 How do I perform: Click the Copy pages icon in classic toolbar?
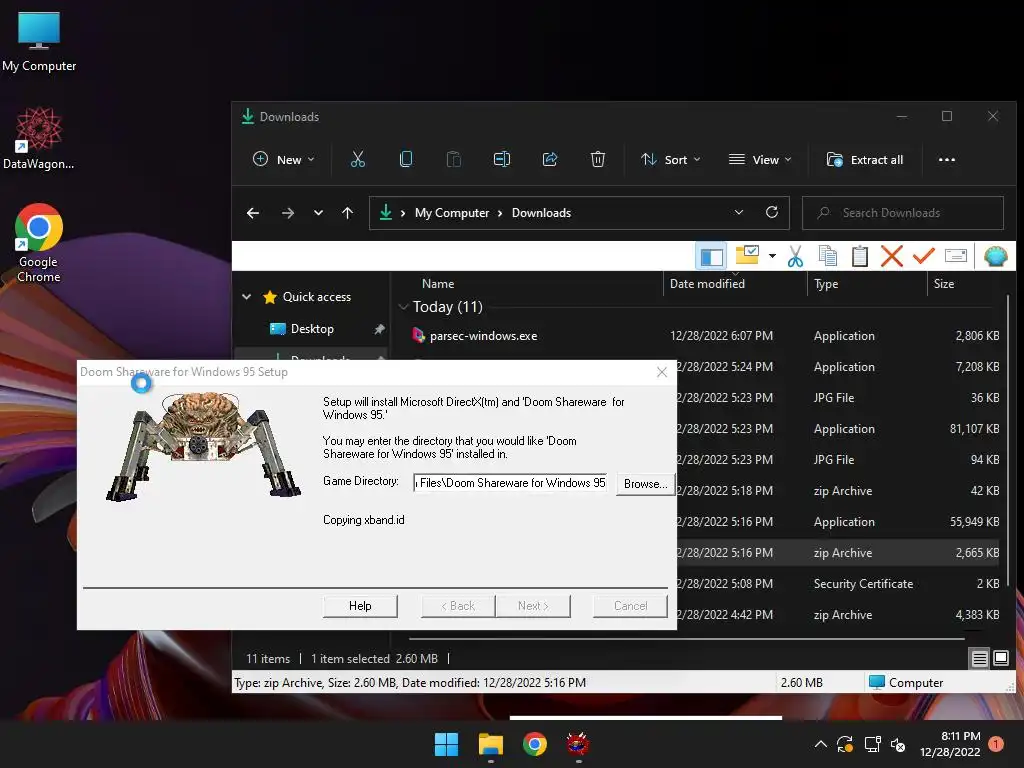coord(827,256)
